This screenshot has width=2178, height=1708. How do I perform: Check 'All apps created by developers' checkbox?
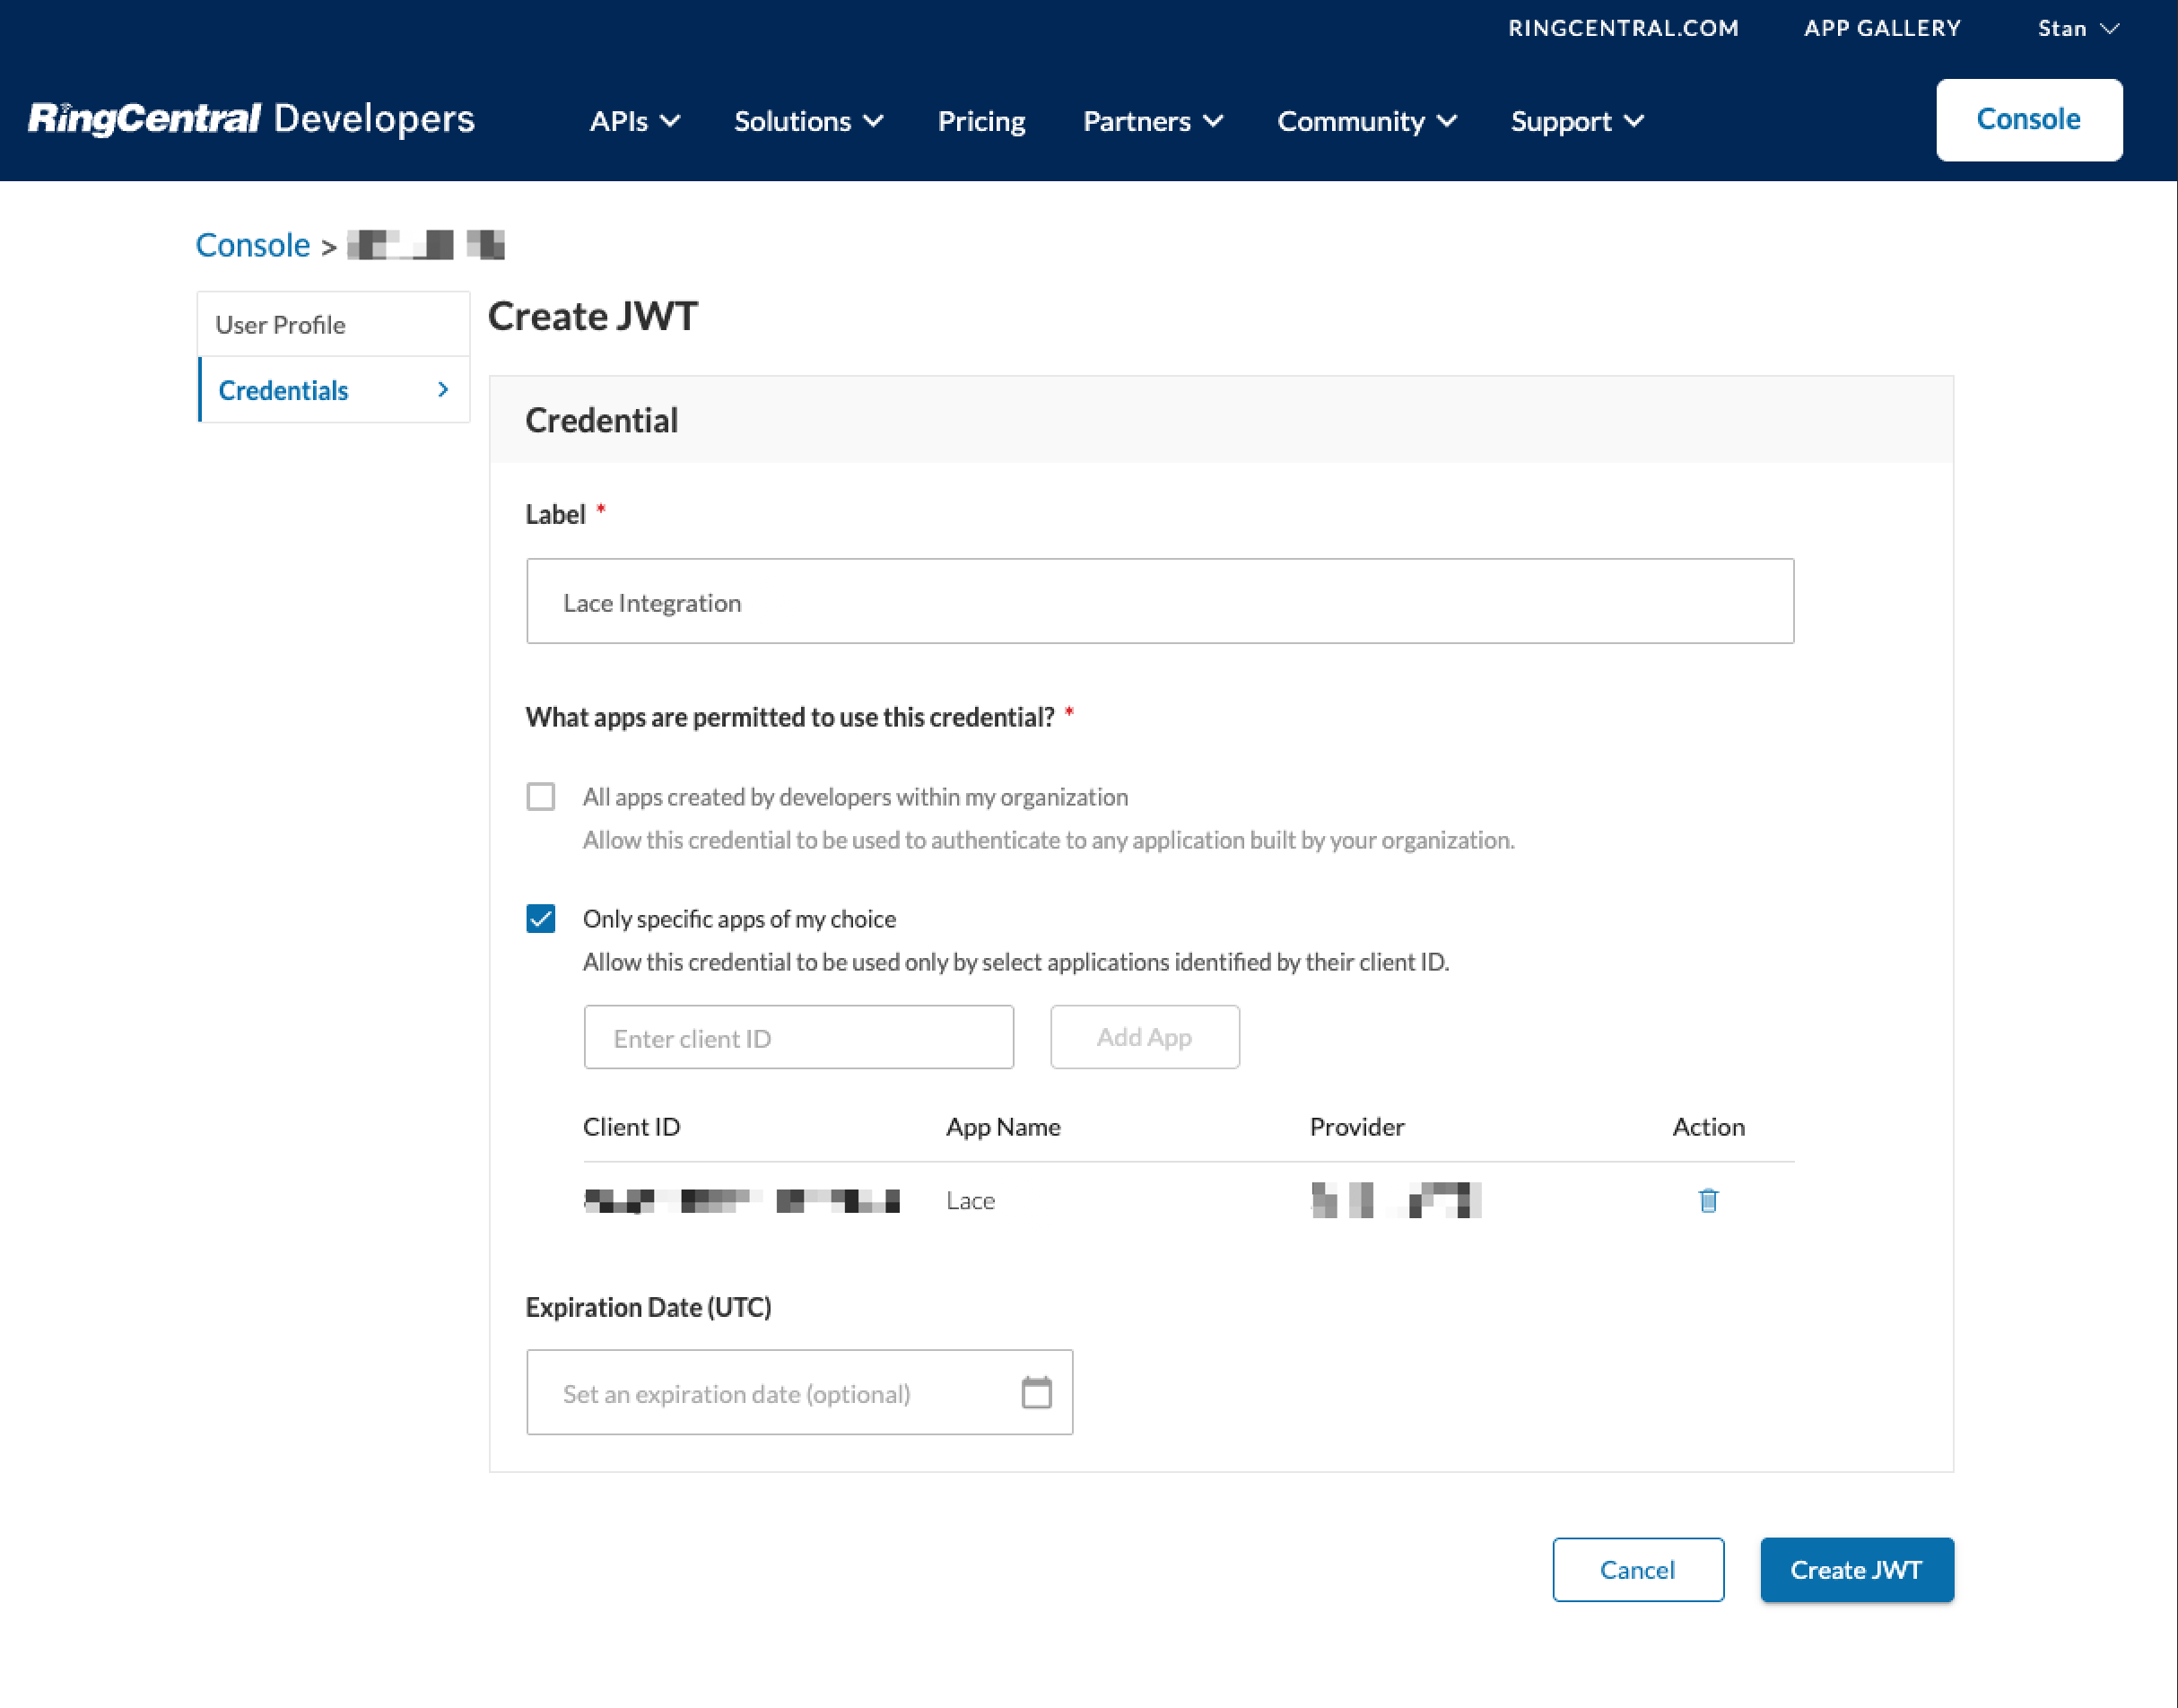[x=541, y=796]
